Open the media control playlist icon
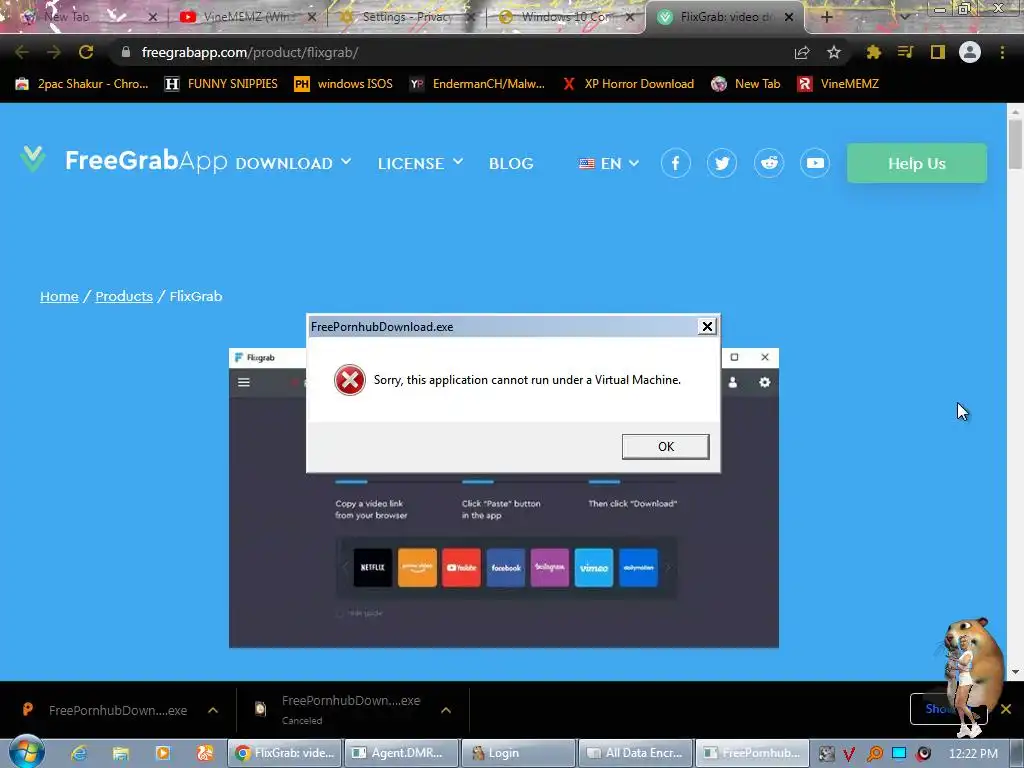 pyautogui.click(x=905, y=52)
